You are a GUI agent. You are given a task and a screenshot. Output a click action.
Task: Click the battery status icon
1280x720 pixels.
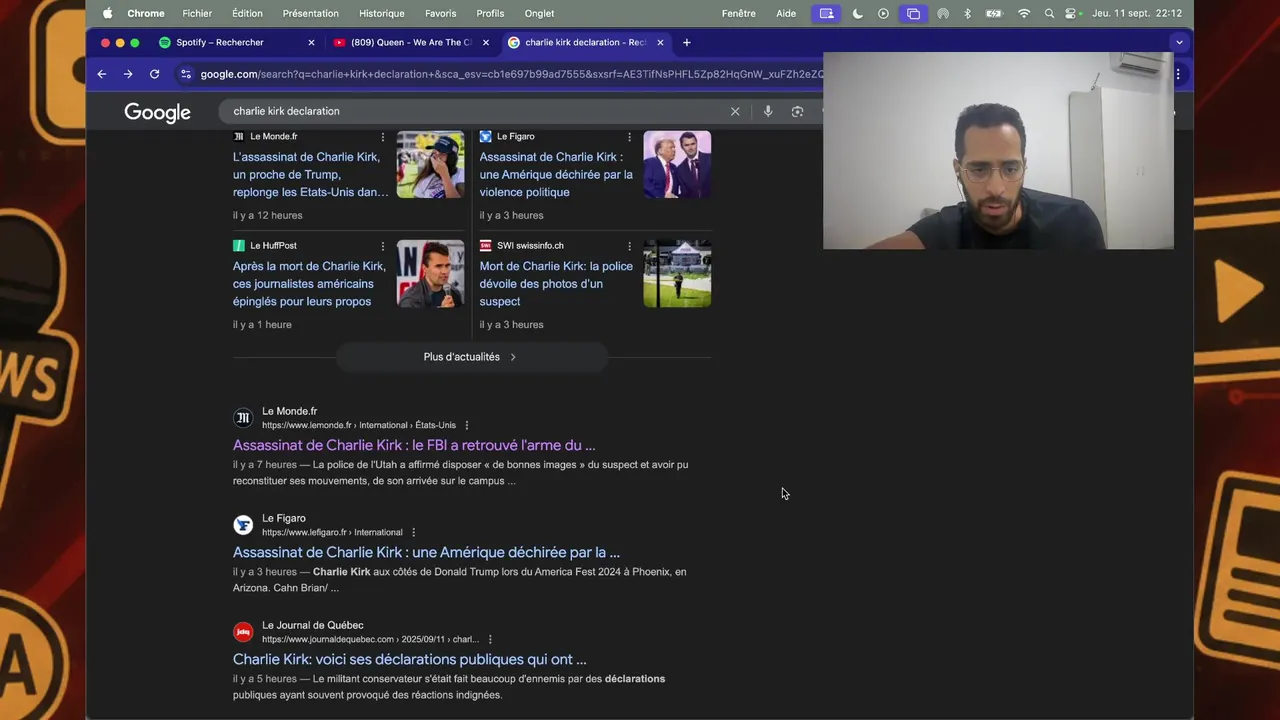pos(994,13)
